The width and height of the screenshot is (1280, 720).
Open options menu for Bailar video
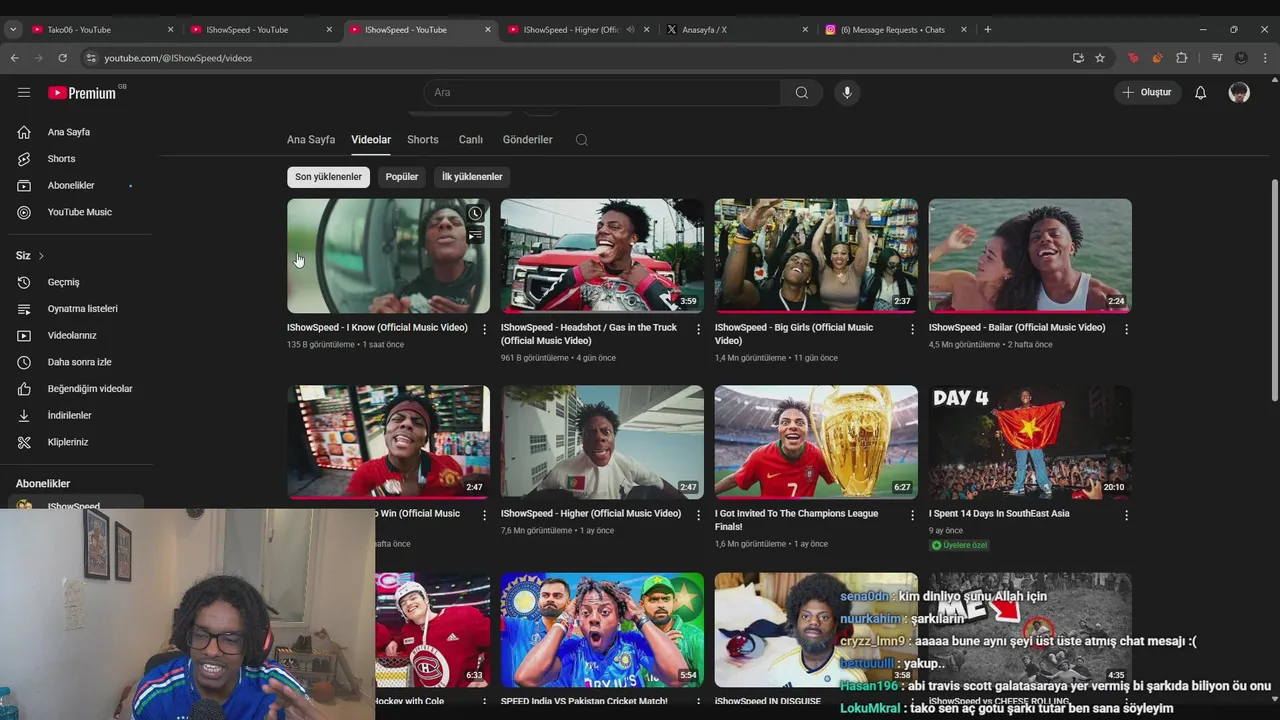[x=1126, y=329]
